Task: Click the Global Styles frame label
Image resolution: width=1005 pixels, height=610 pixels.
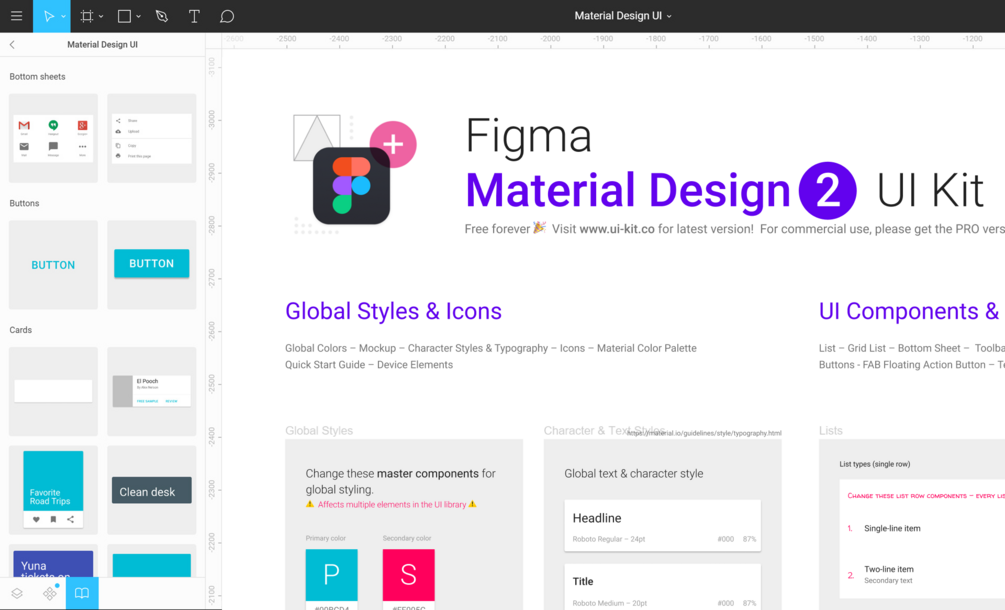Action: pyautogui.click(x=319, y=431)
